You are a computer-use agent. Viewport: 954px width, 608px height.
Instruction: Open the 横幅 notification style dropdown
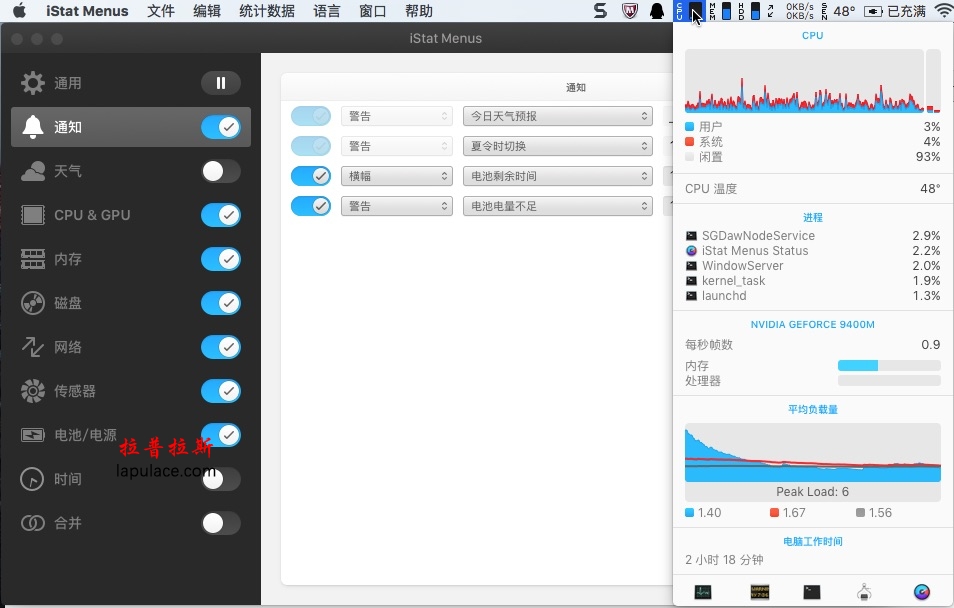tap(397, 176)
